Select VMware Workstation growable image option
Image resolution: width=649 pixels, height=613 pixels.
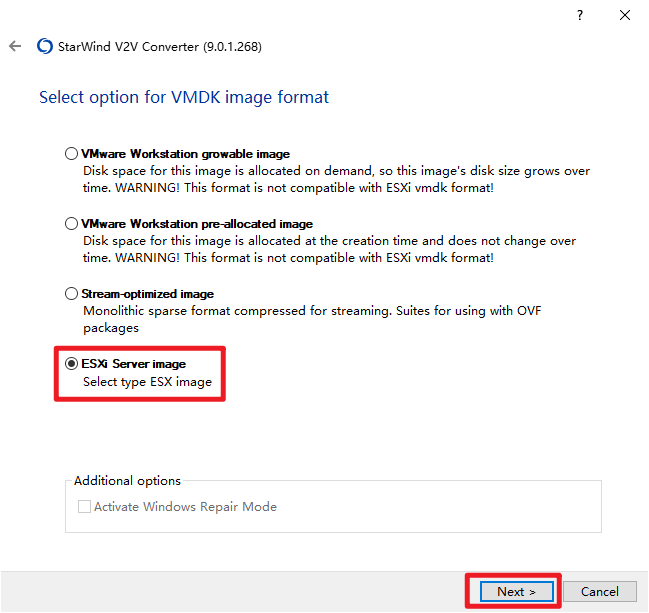(72, 154)
